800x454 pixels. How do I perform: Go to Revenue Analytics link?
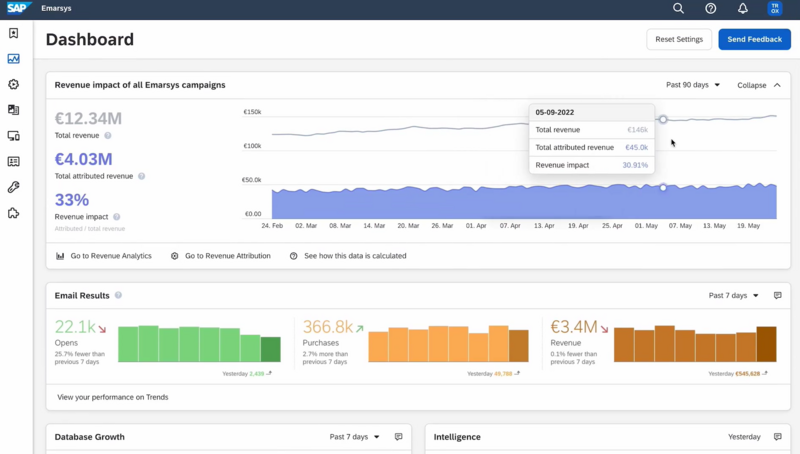[104, 256]
